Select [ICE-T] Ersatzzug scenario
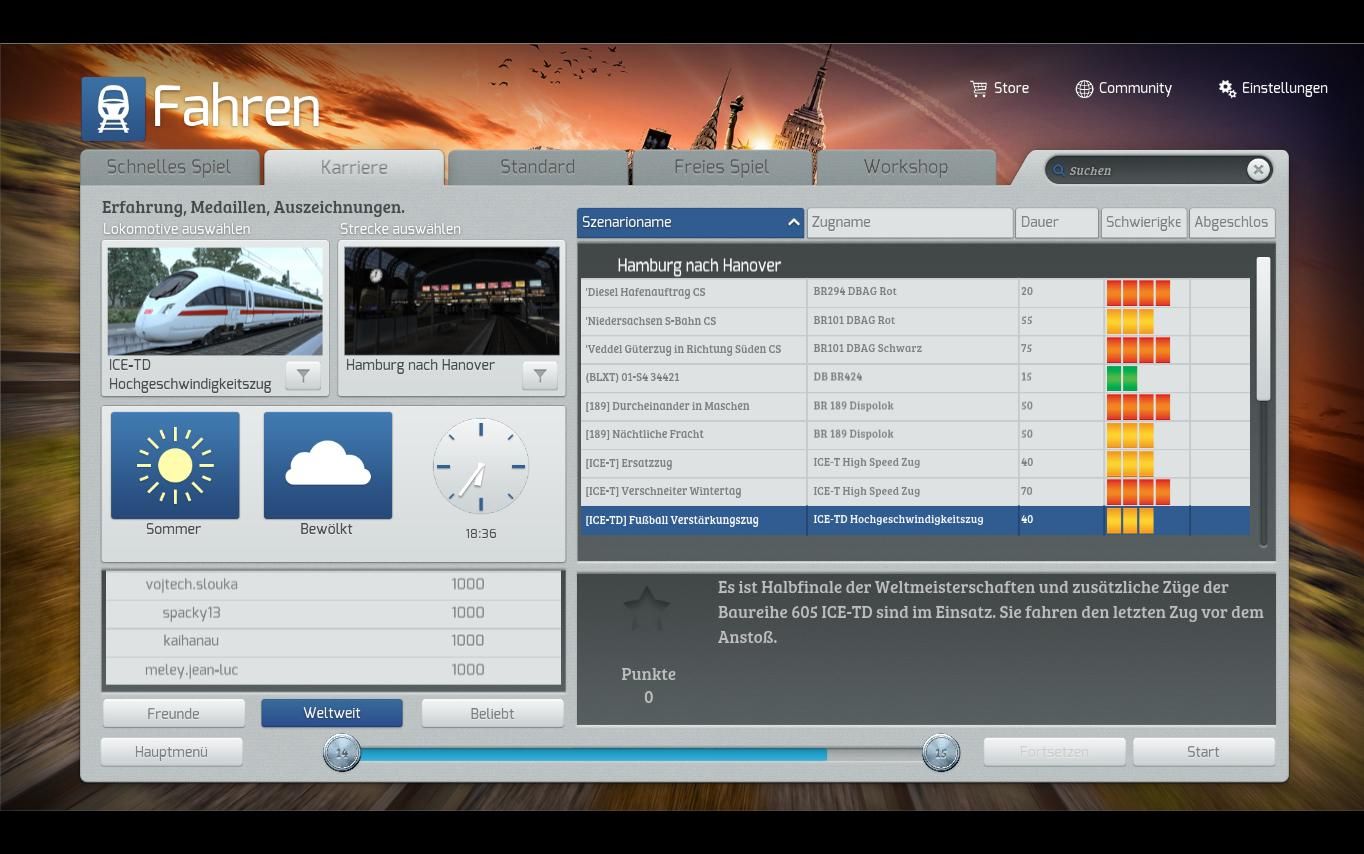 (694, 463)
